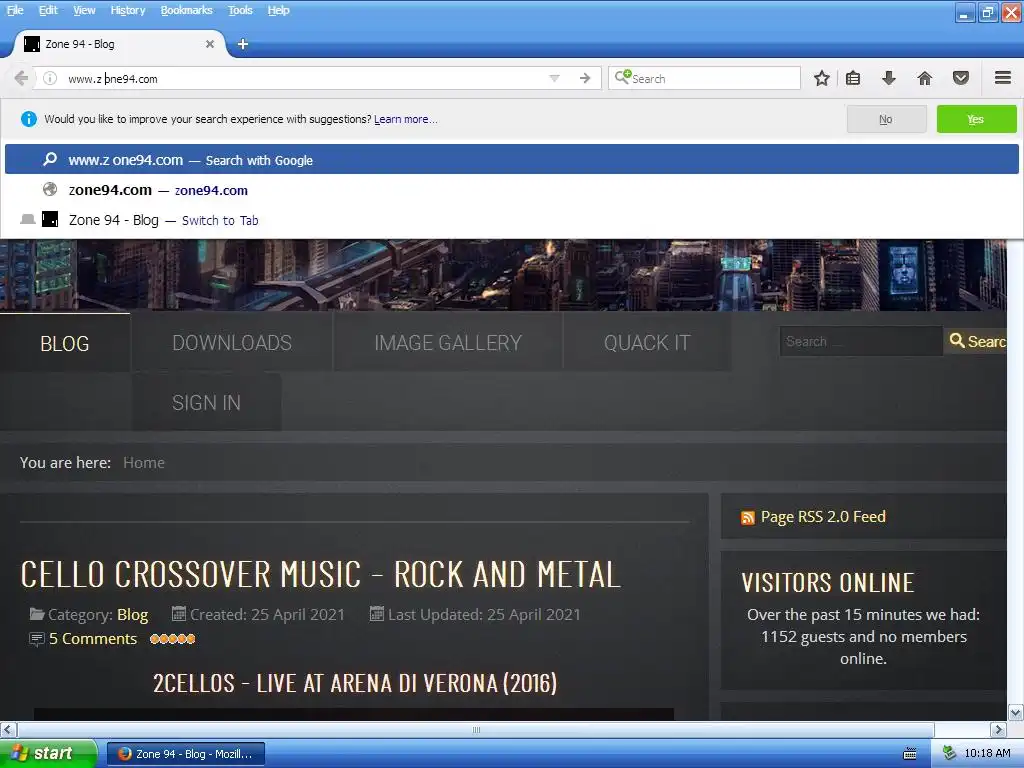The image size is (1024, 768).
Task: Show bookmarks list icon
Action: [x=853, y=78]
